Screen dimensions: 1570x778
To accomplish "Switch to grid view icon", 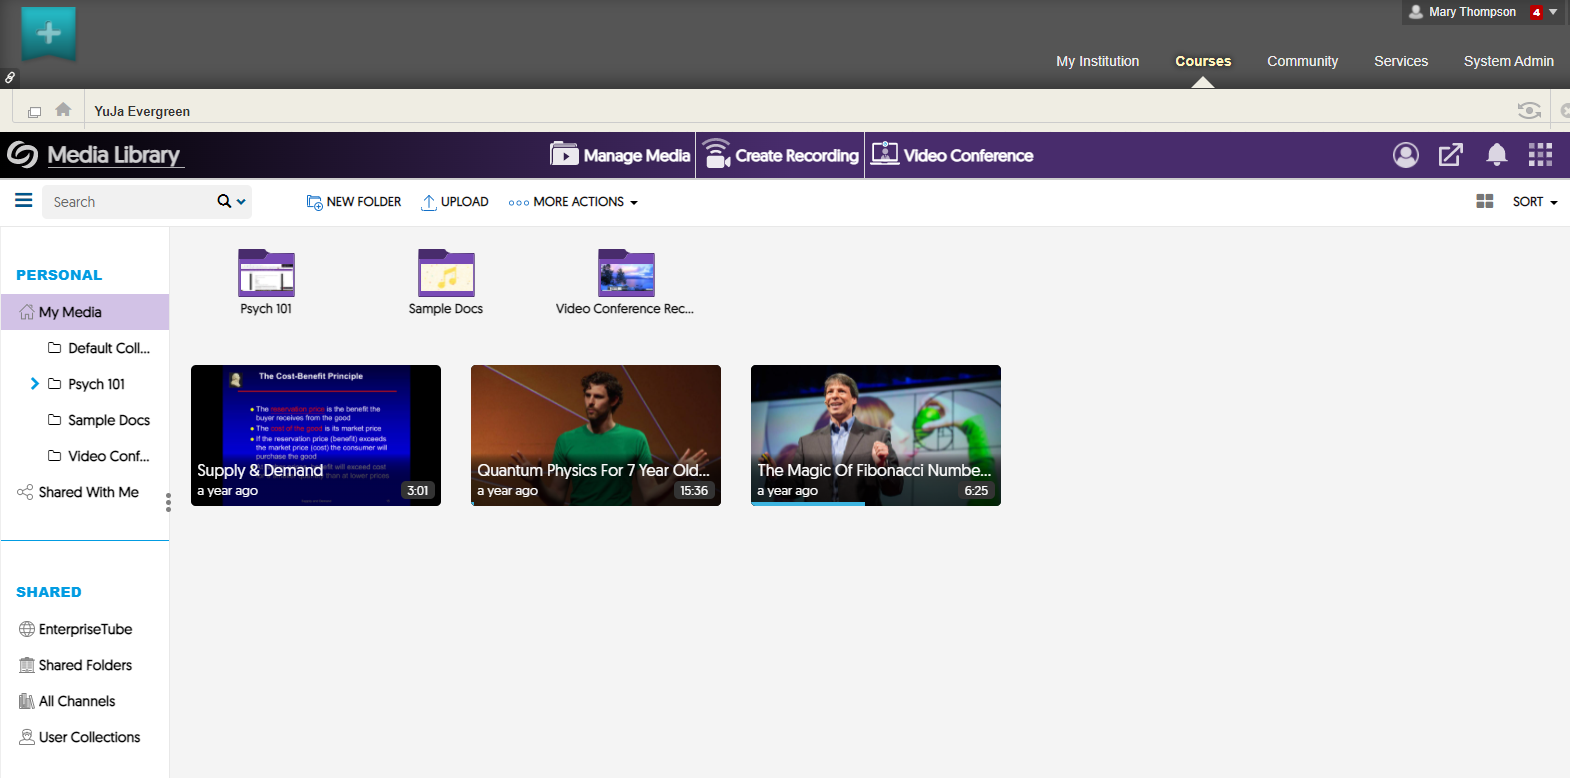I will pos(1485,201).
